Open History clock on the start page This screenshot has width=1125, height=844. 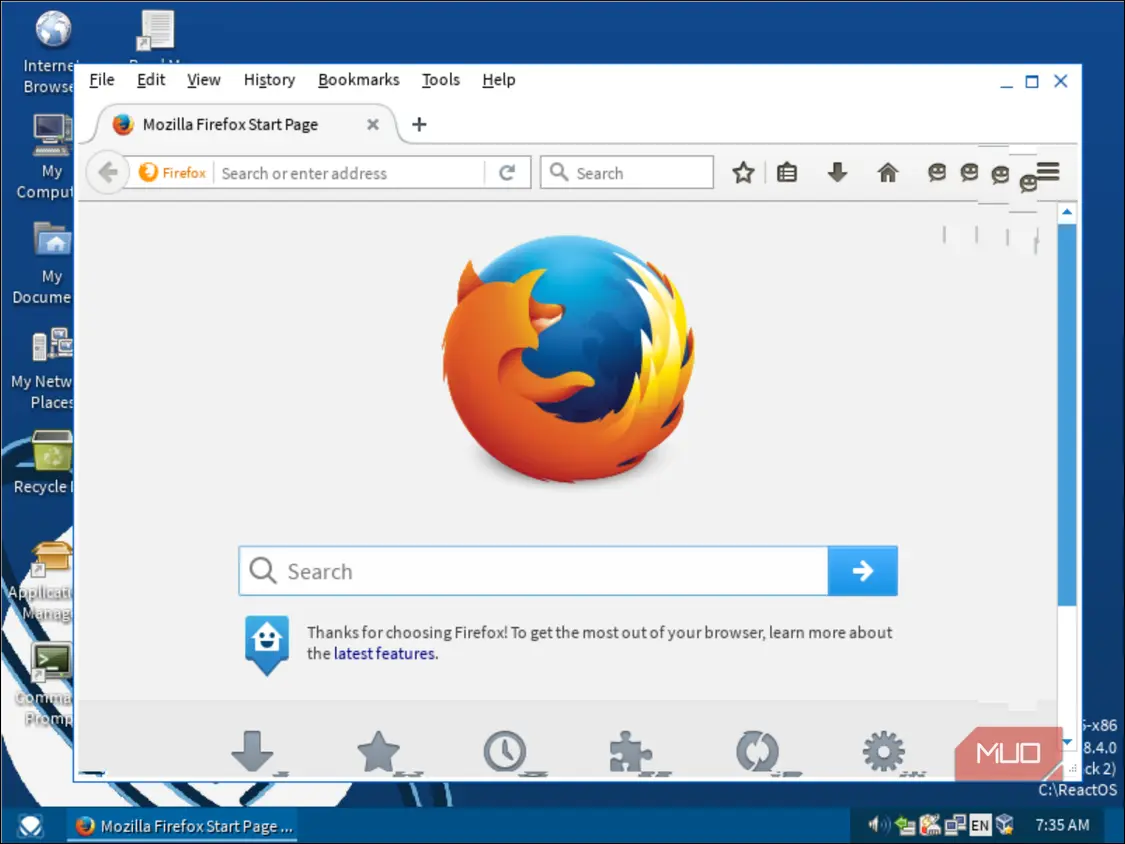505,751
